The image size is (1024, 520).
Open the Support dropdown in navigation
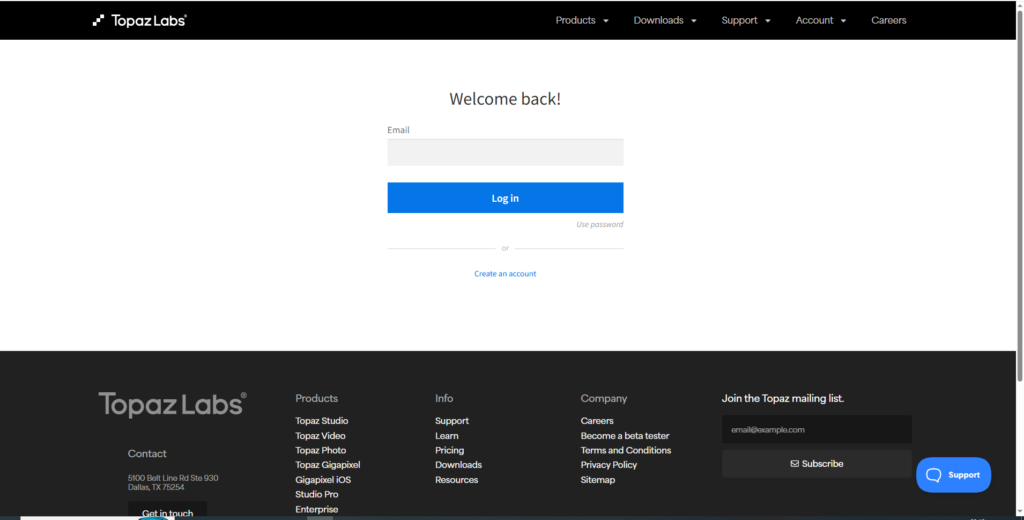(746, 20)
